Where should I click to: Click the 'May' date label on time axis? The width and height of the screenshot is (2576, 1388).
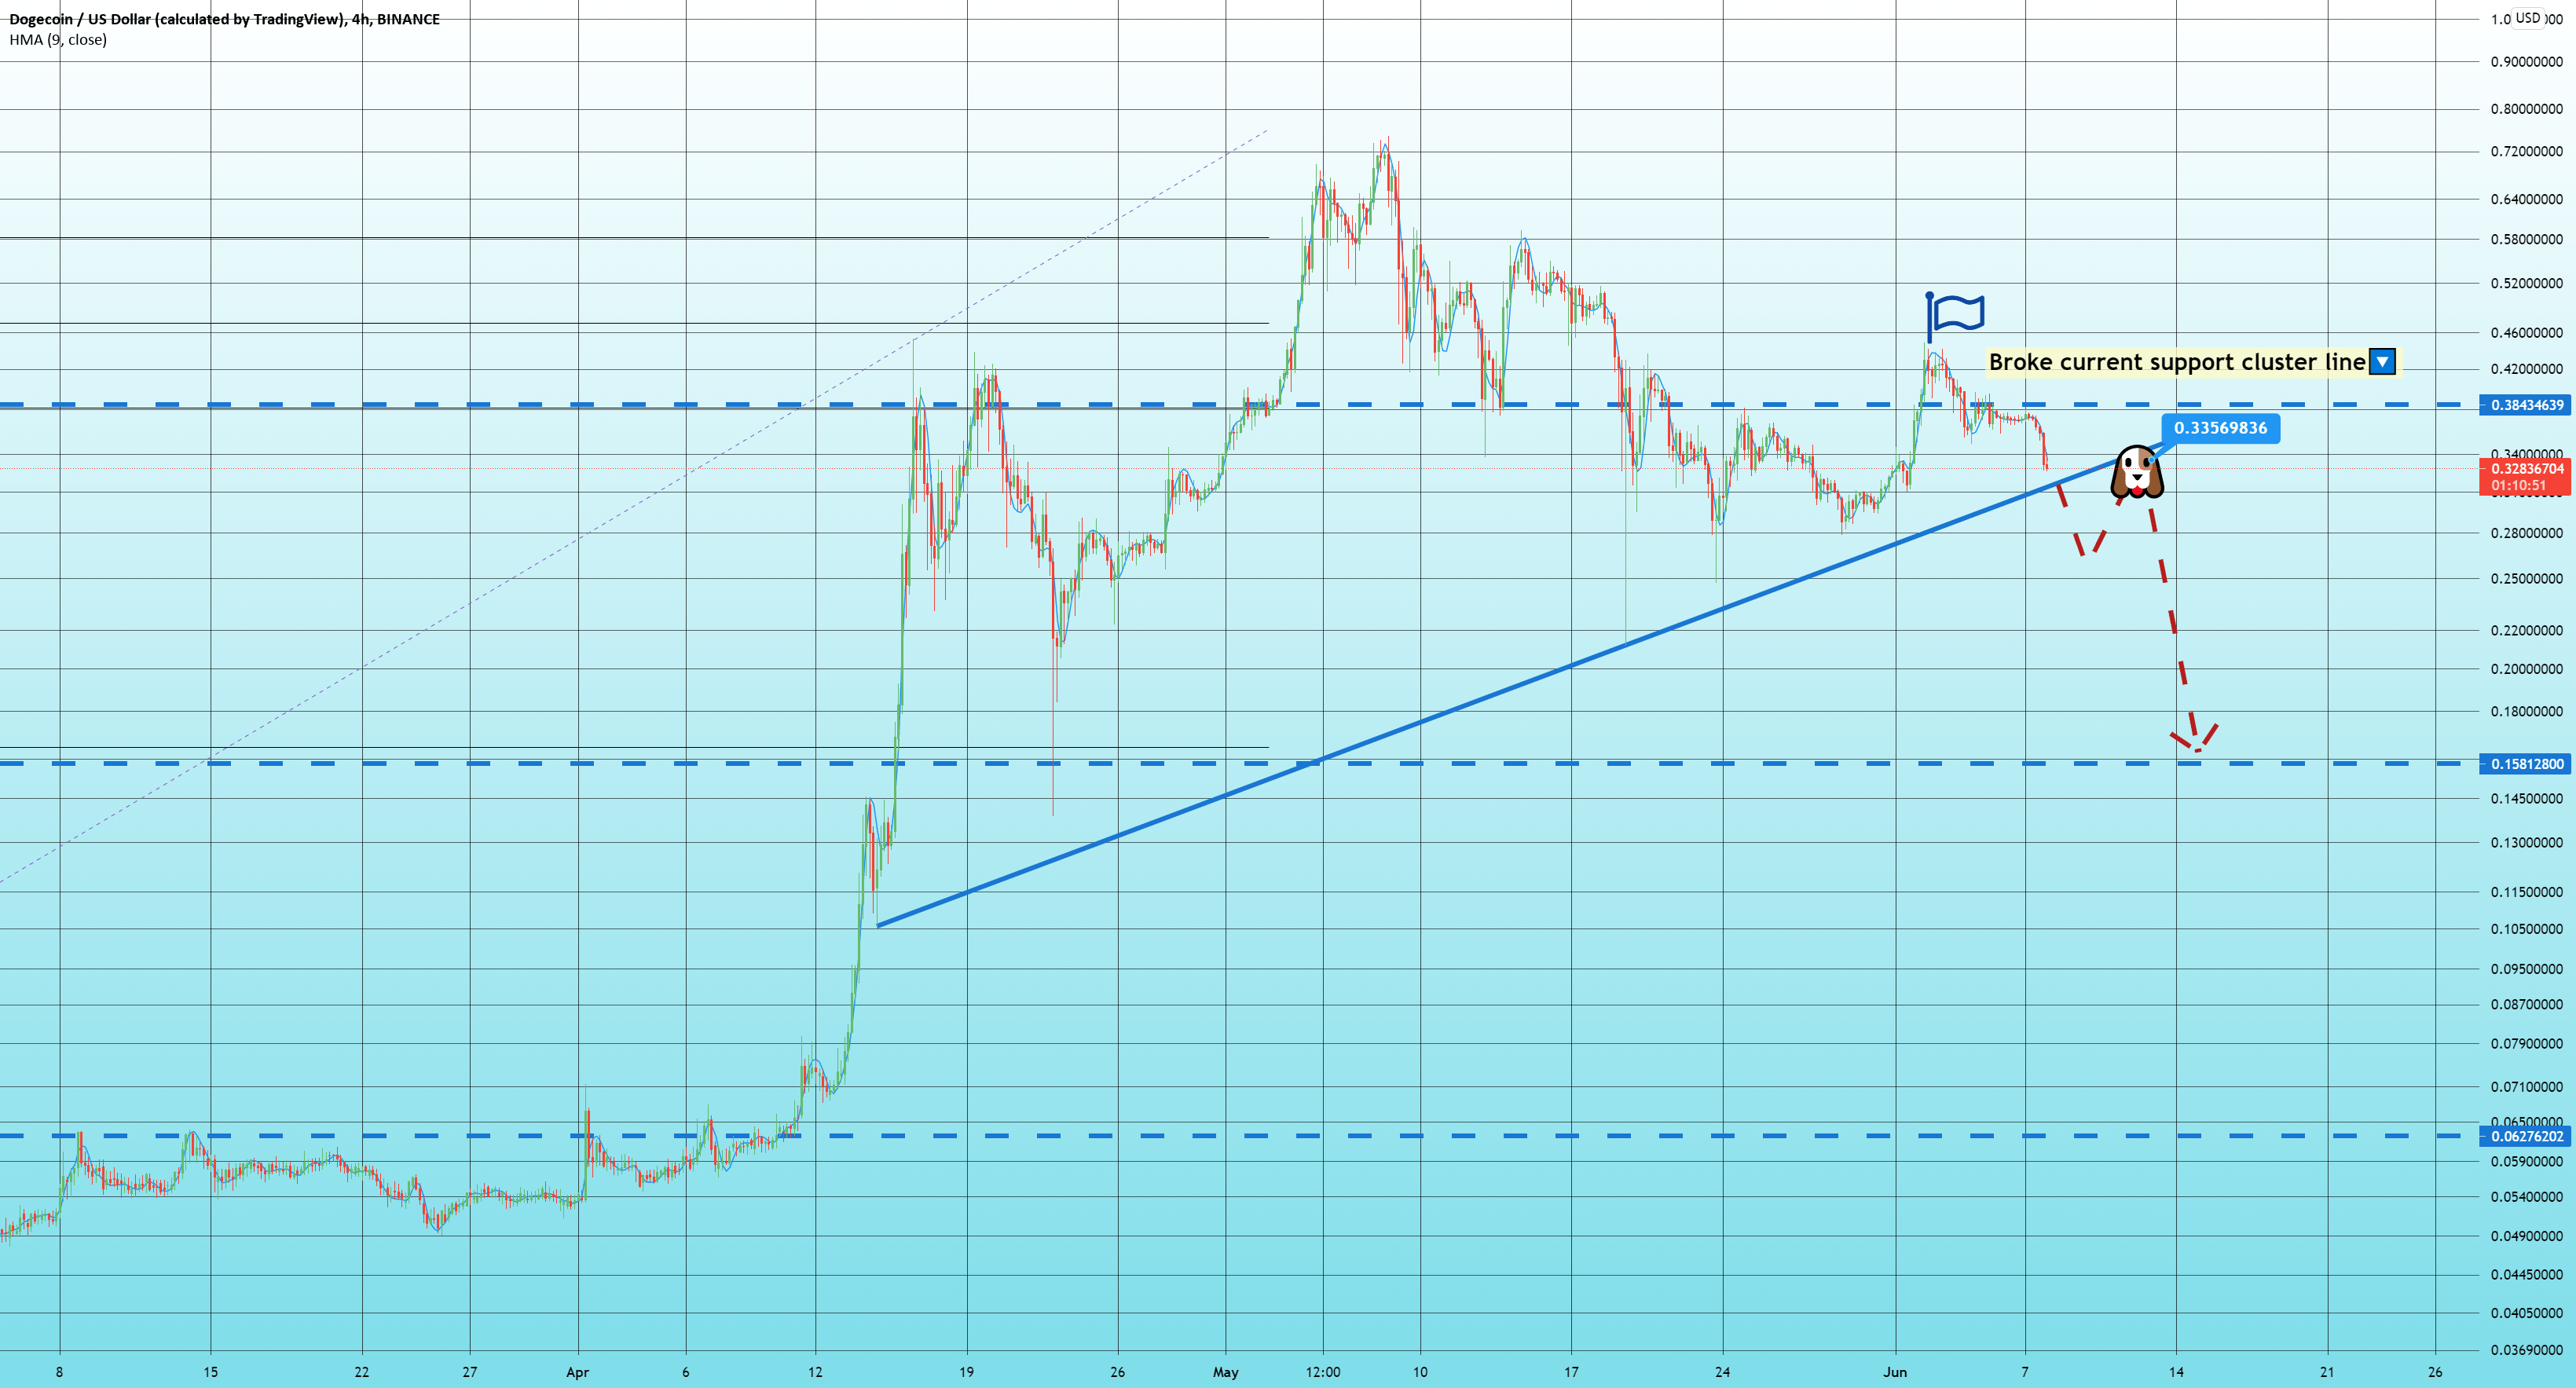click(x=1225, y=1372)
